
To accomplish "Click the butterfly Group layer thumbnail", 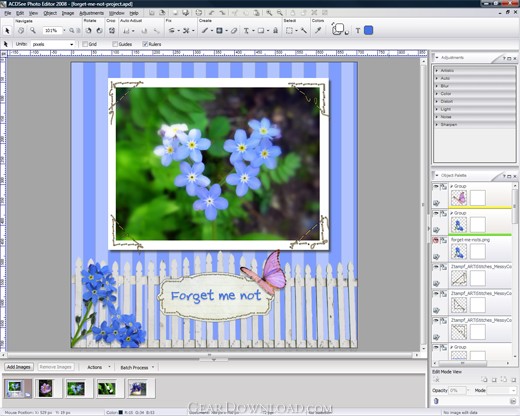I will pos(459,198).
